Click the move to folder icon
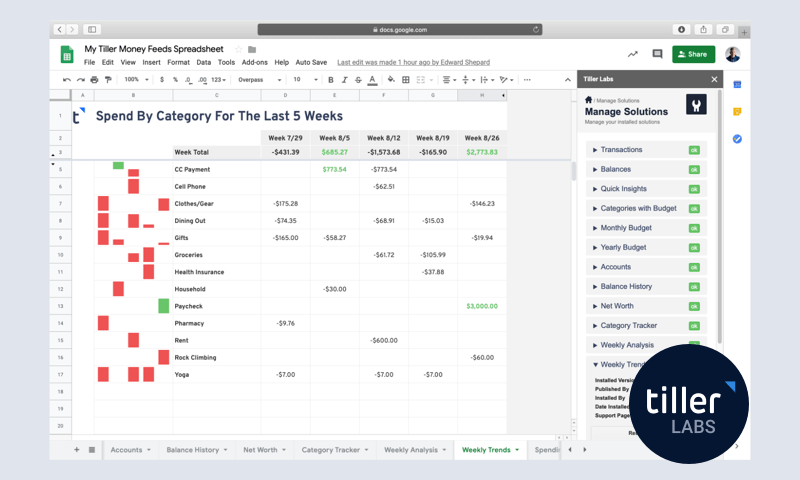 [x=252, y=49]
